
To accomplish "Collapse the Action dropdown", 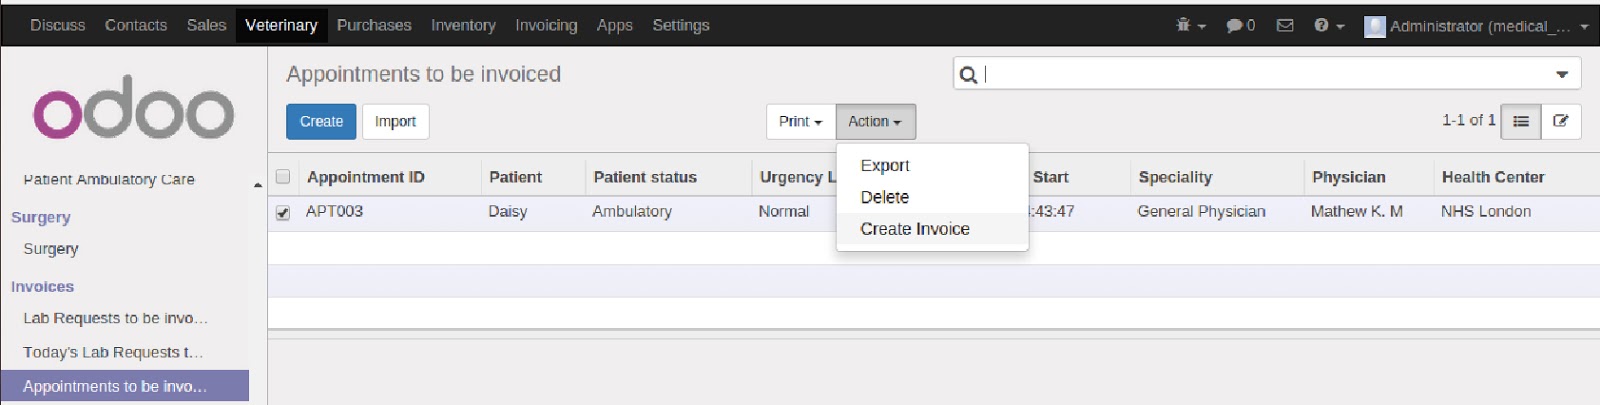I will pos(875,121).
